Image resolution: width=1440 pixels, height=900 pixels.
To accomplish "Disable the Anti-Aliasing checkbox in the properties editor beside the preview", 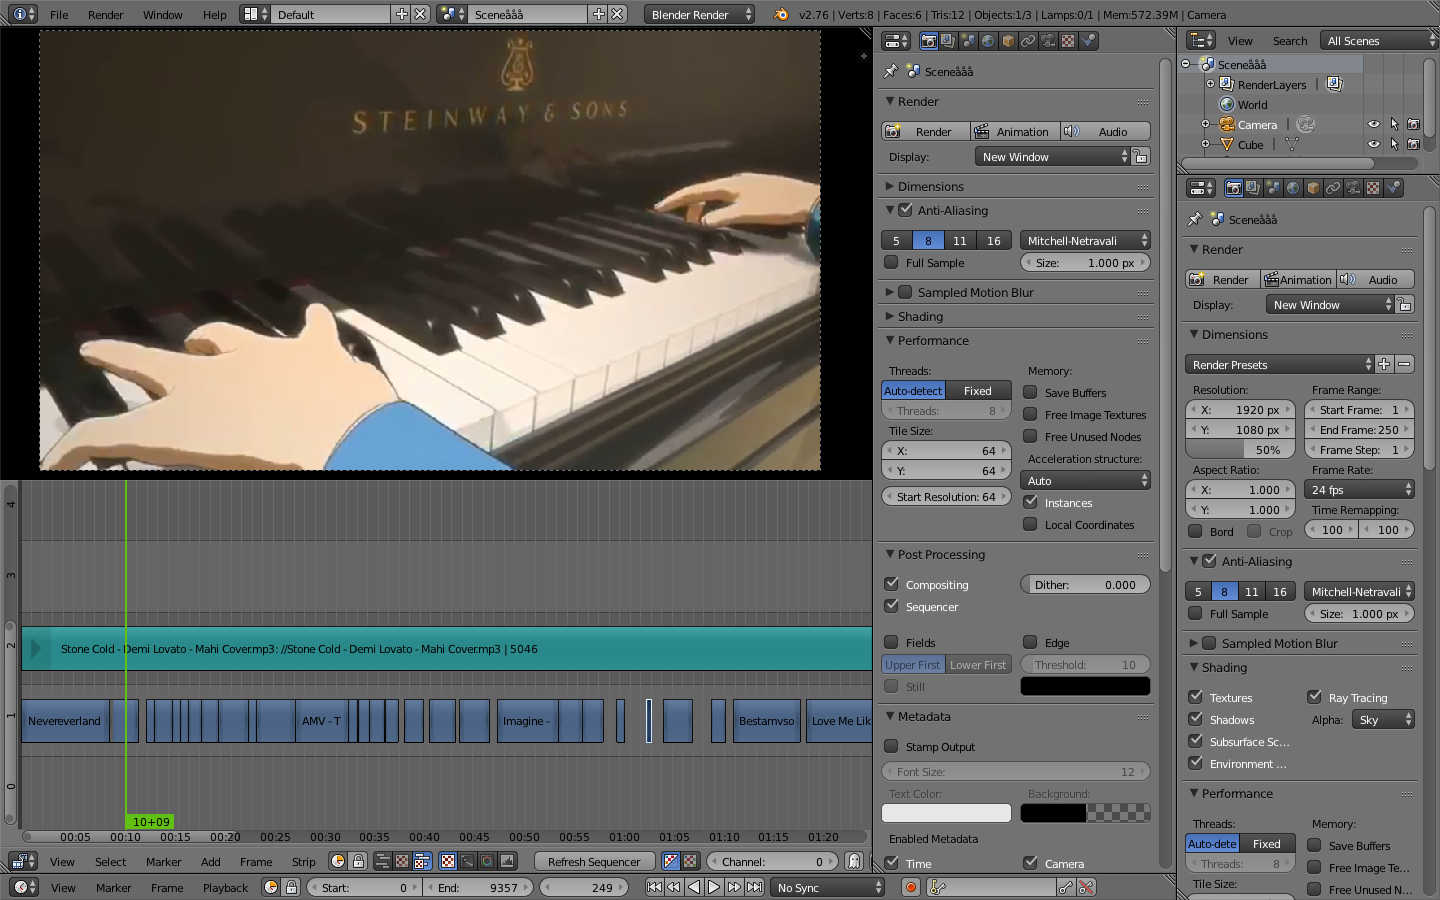I will pos(905,210).
